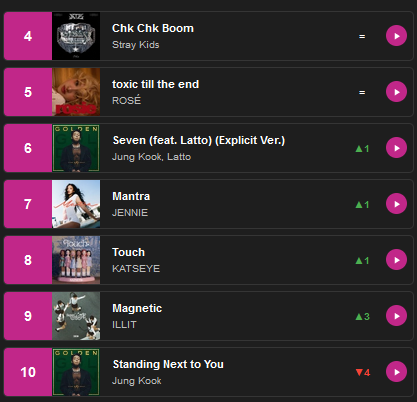Open the Magnetic album artwork

(76, 316)
